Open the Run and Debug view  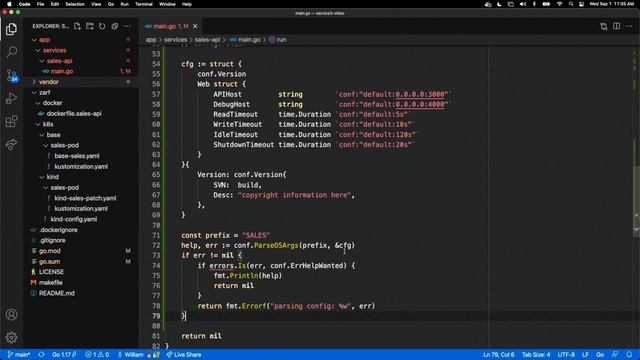click(x=11, y=98)
